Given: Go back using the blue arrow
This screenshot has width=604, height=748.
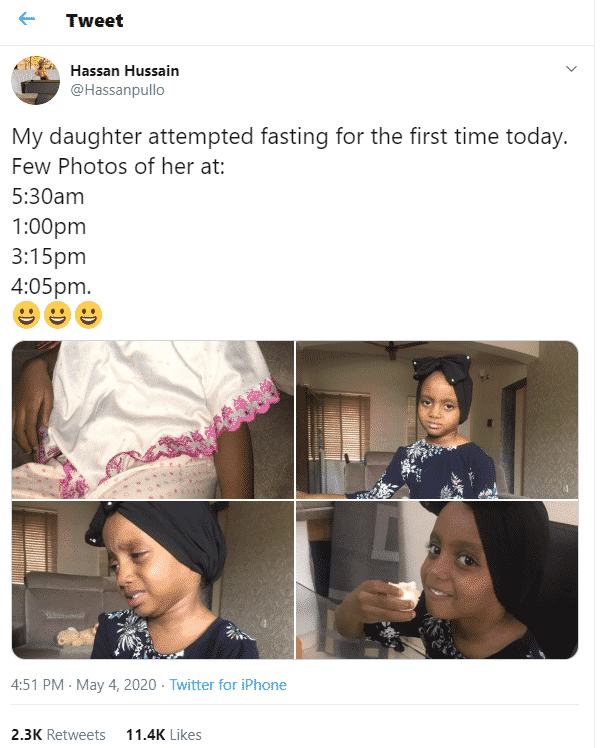Looking at the screenshot, I should coord(27,19).
